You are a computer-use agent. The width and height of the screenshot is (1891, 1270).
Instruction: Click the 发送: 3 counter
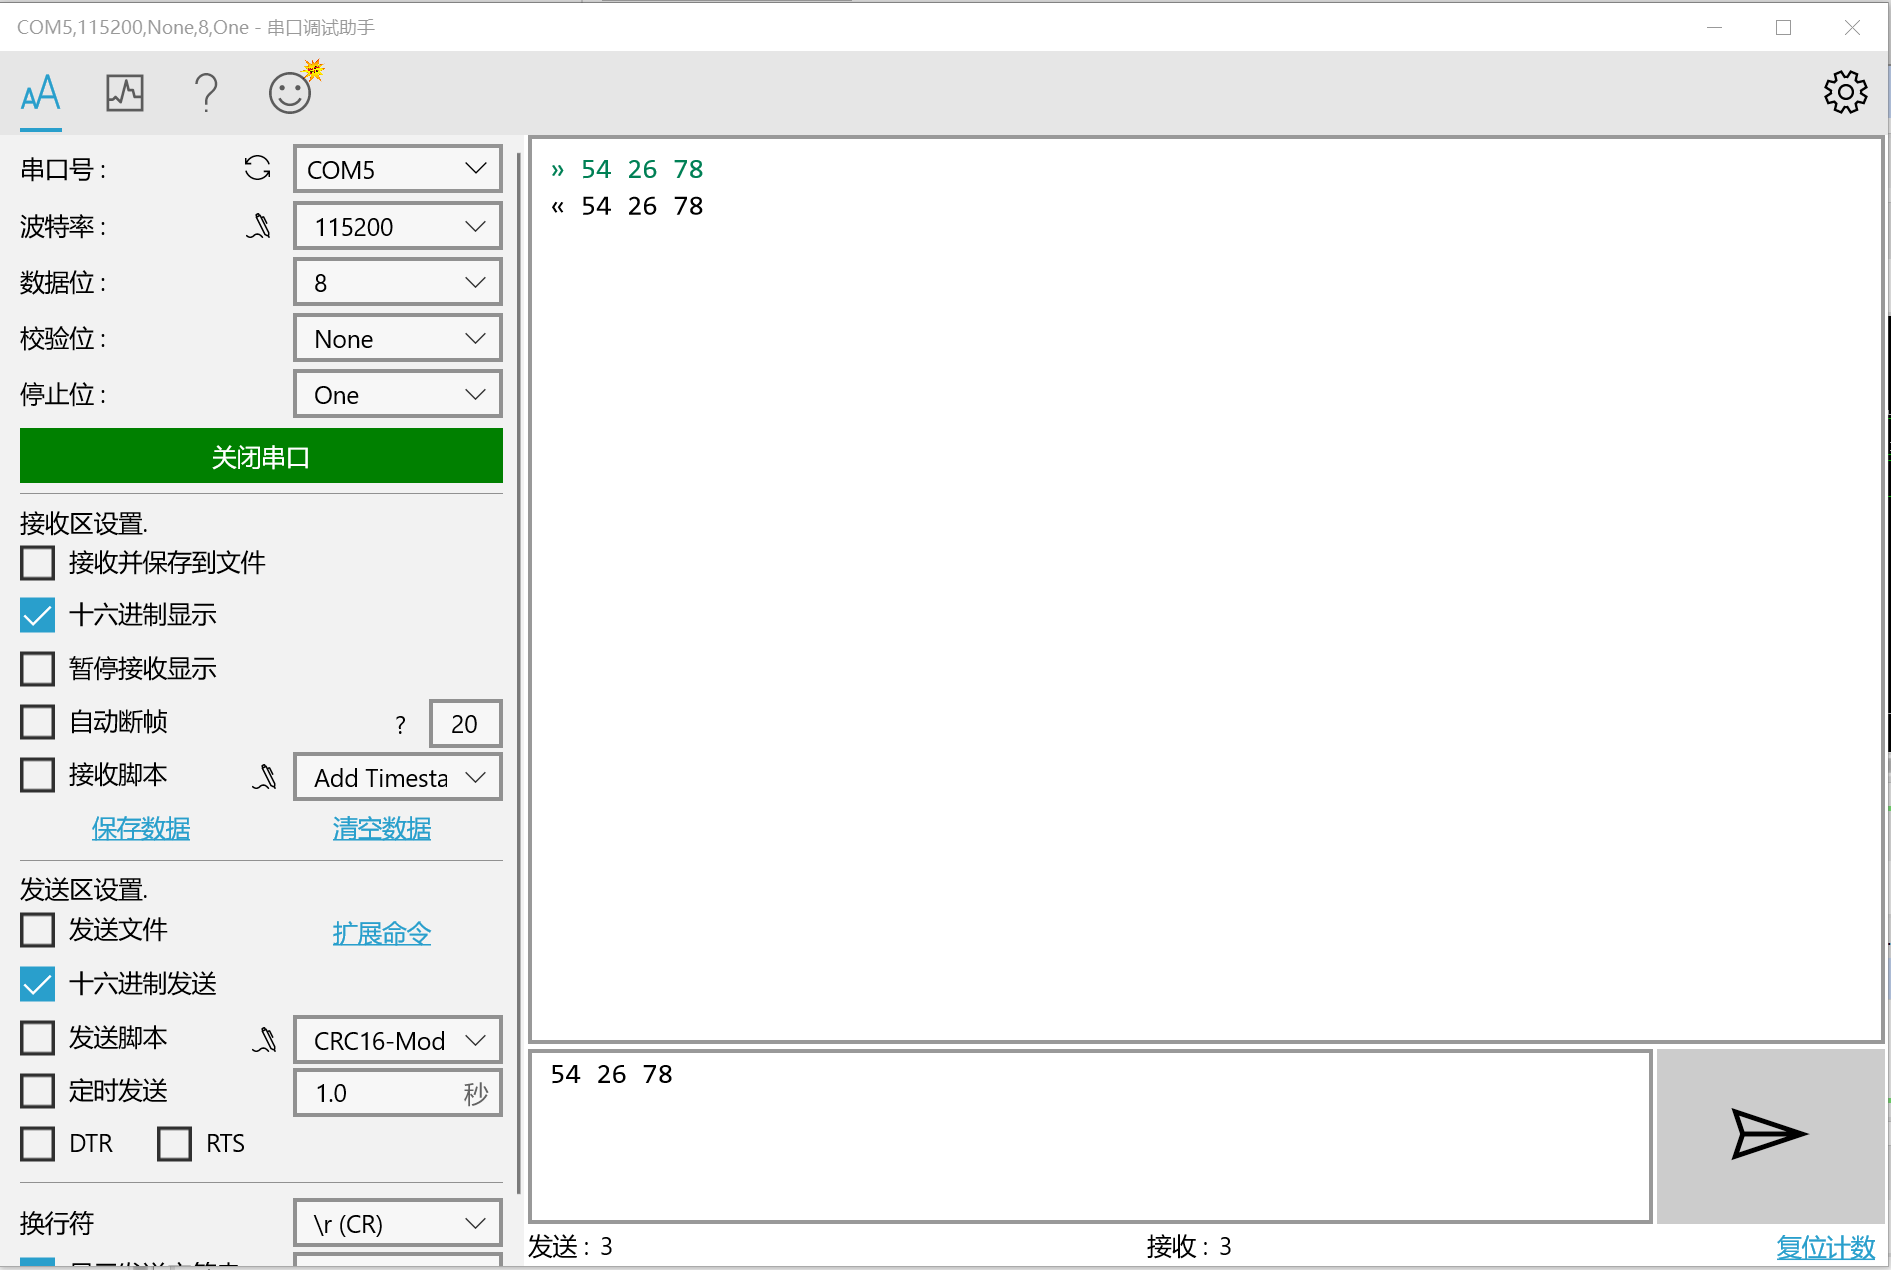[x=570, y=1247]
